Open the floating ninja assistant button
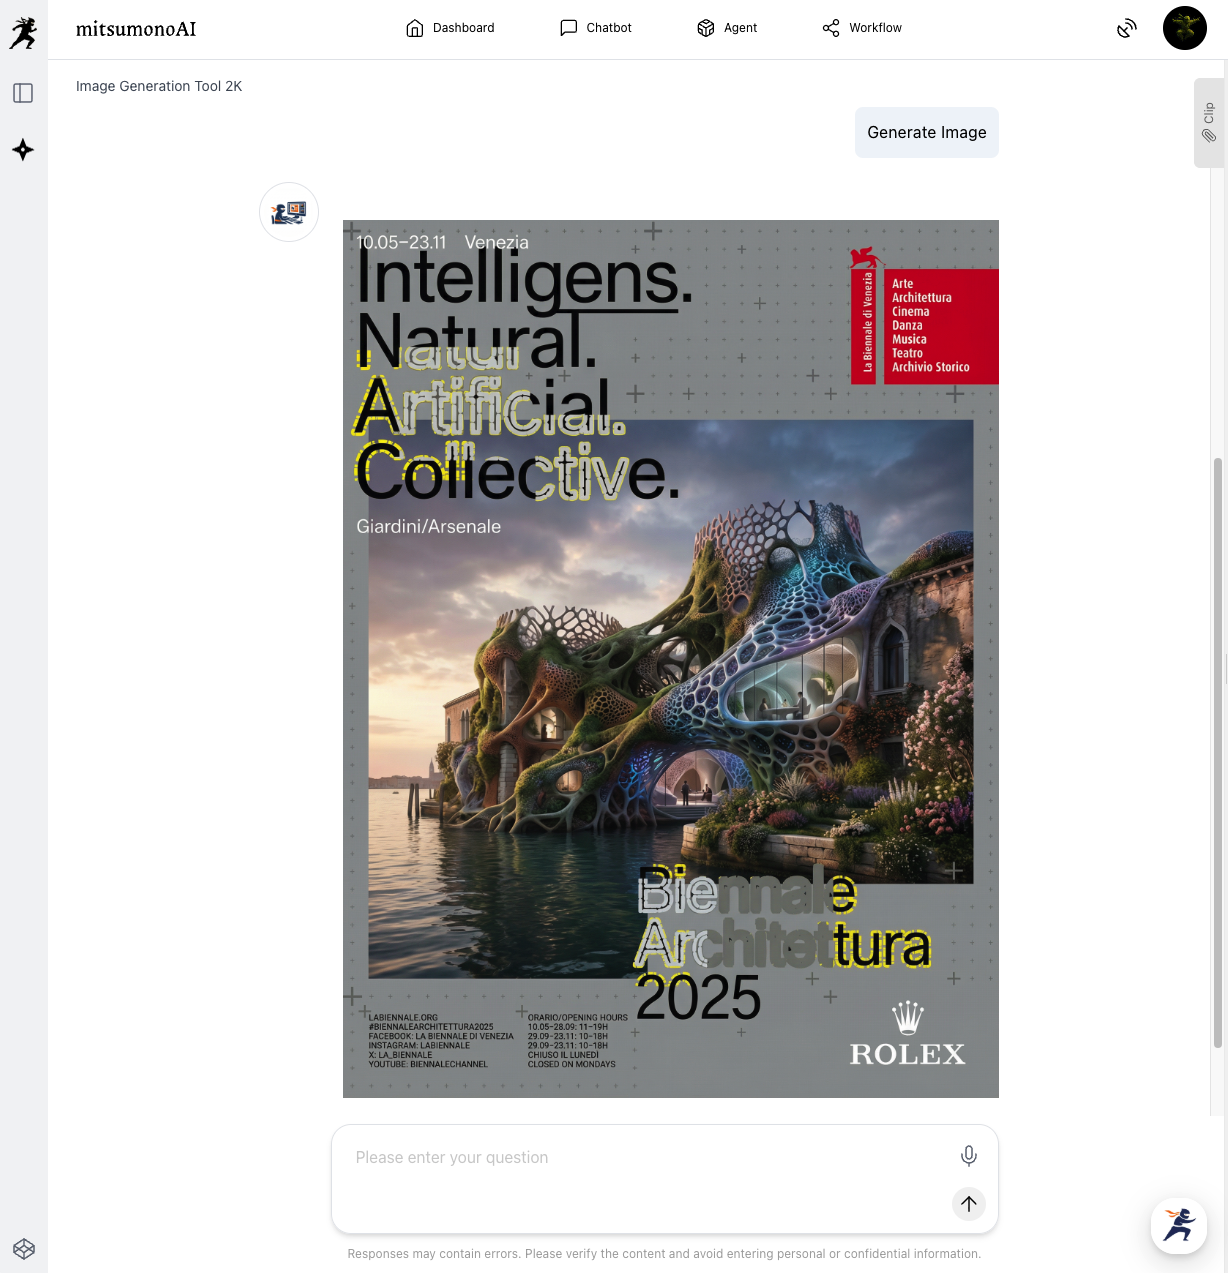 pos(1178,1225)
